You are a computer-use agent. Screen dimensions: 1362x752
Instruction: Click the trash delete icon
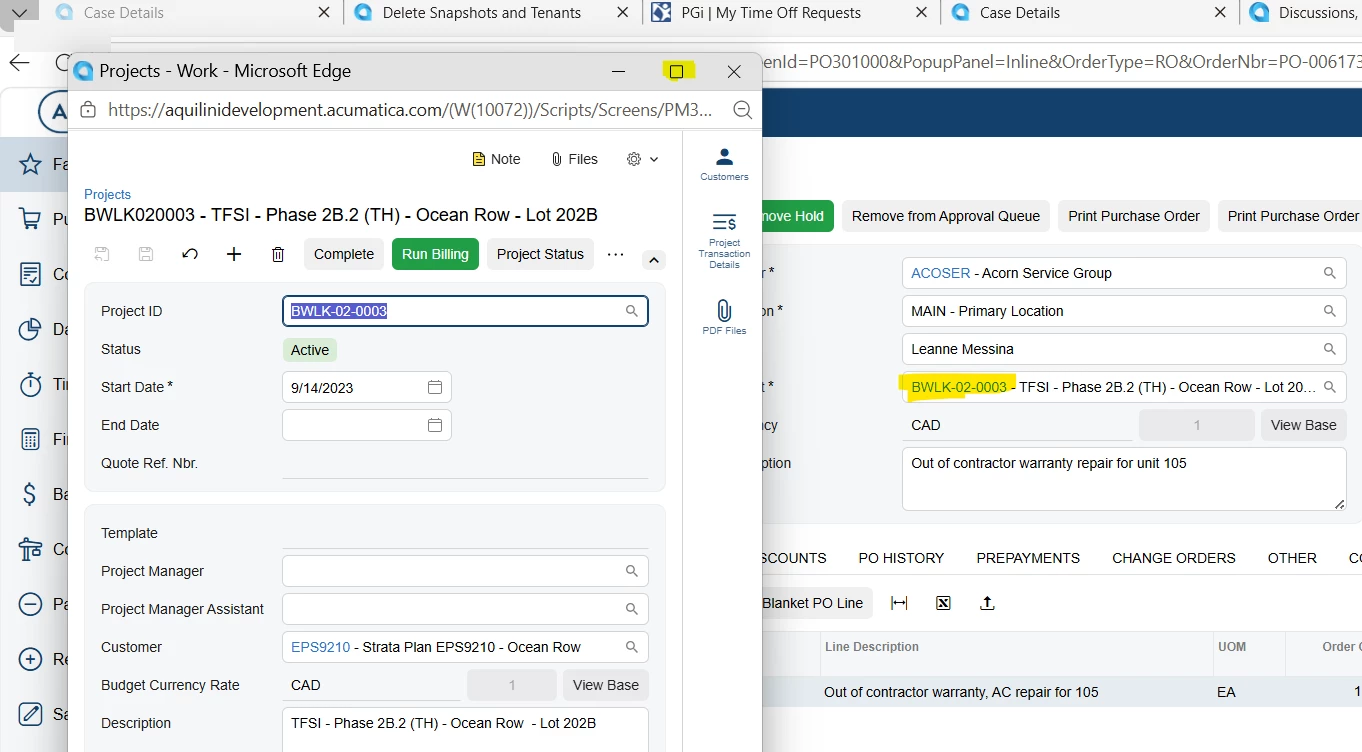(x=278, y=254)
